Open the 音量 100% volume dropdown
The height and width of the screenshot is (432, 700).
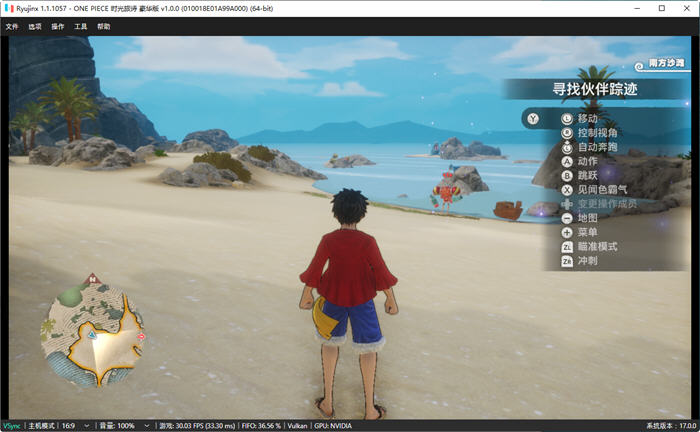124,426
